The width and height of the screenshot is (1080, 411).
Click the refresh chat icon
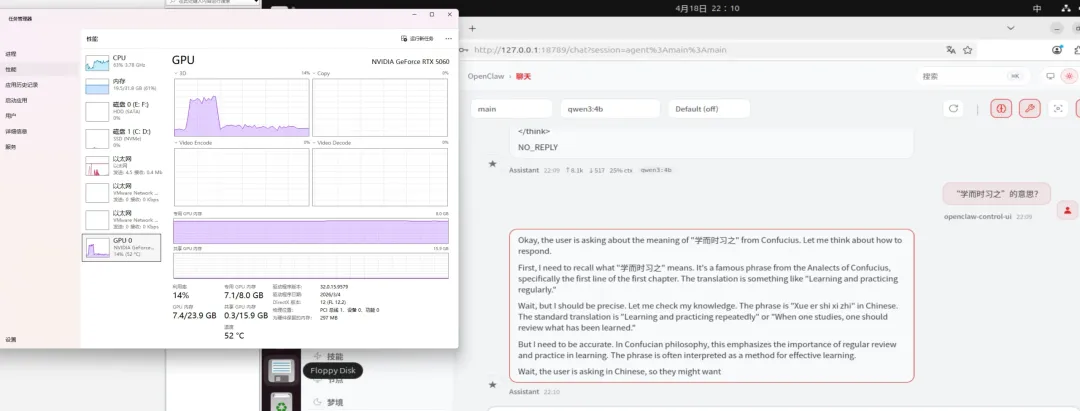point(953,109)
